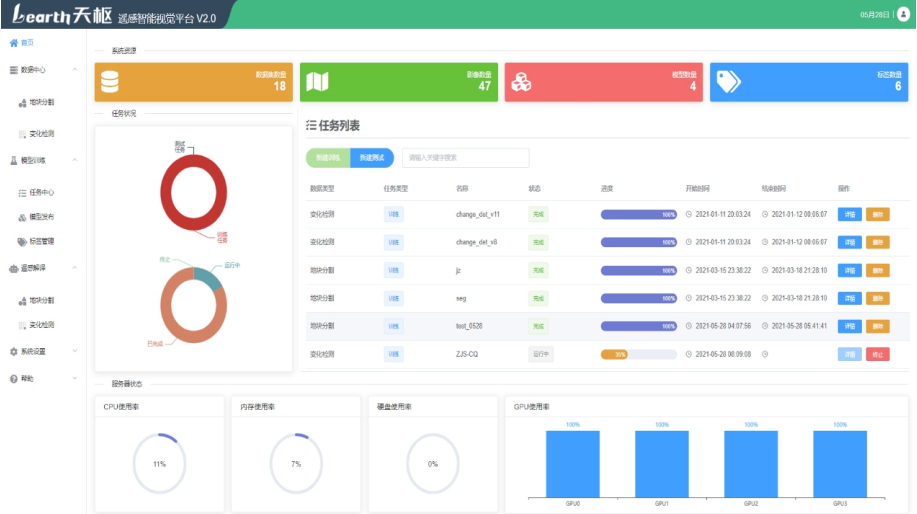Viewport: 917px width, 514px height.
Task: Collapse the 遥感解译 menu chevron
Action: [x=75, y=268]
